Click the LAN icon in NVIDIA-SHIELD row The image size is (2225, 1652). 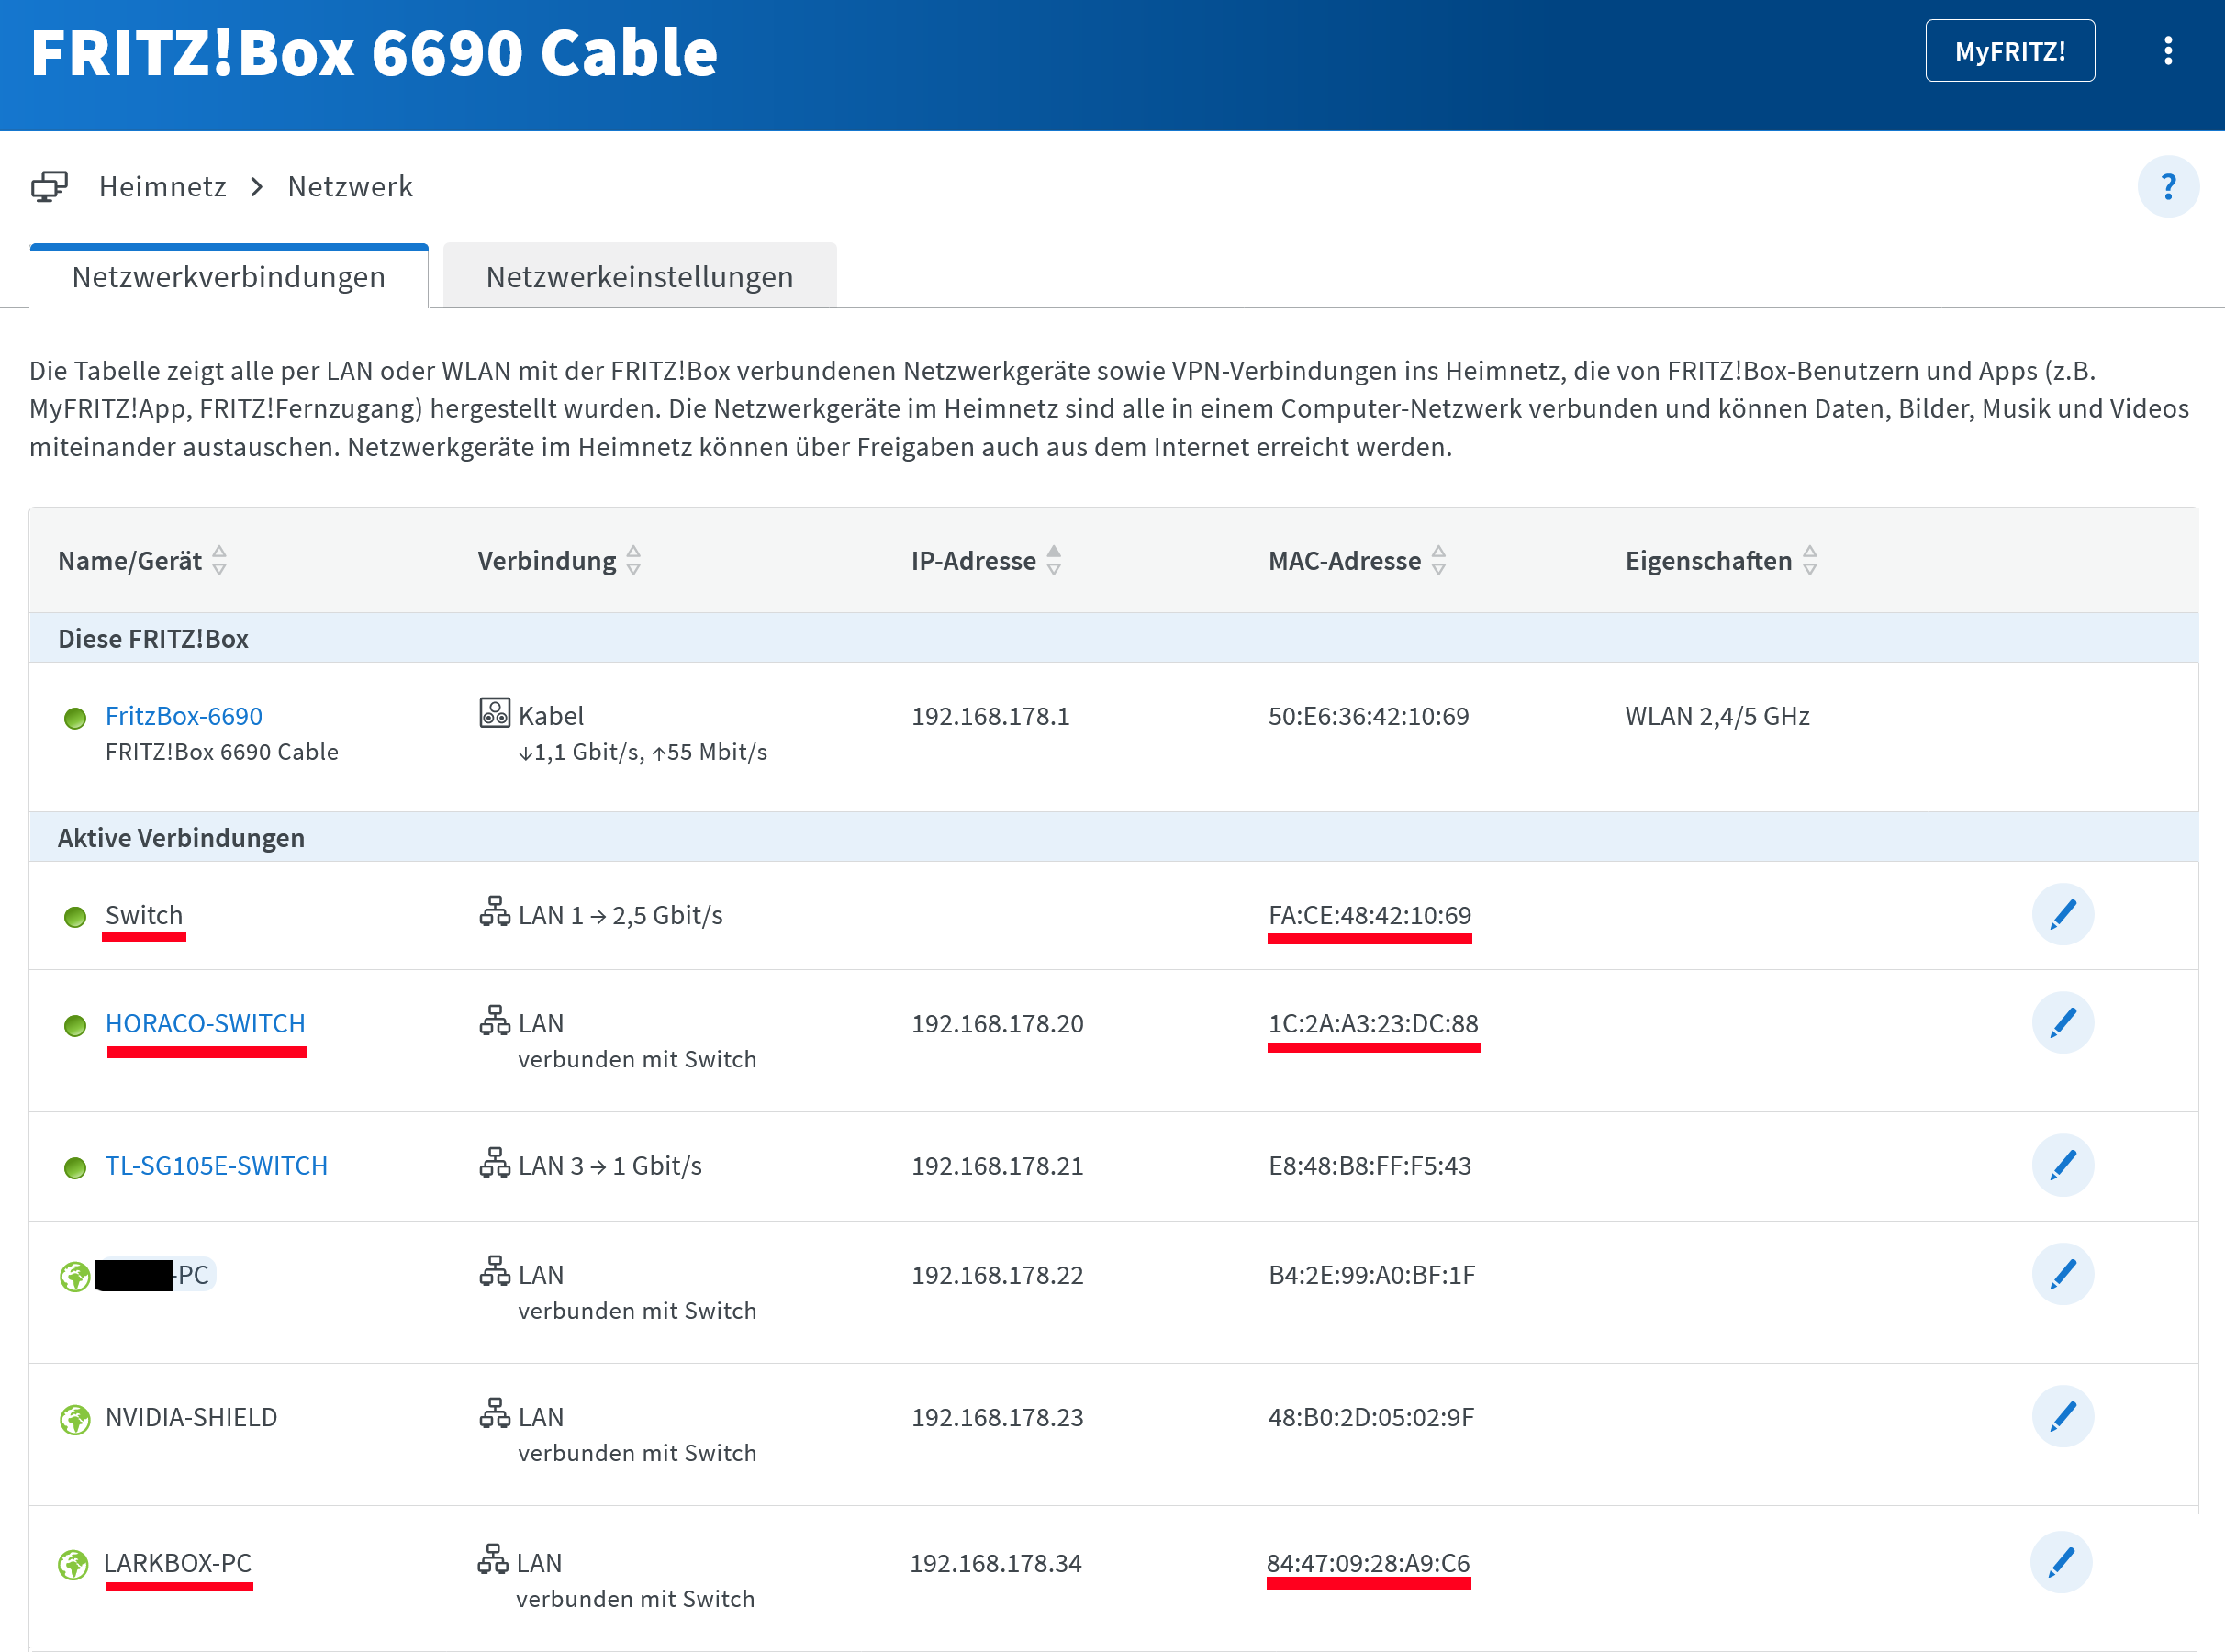point(495,1414)
